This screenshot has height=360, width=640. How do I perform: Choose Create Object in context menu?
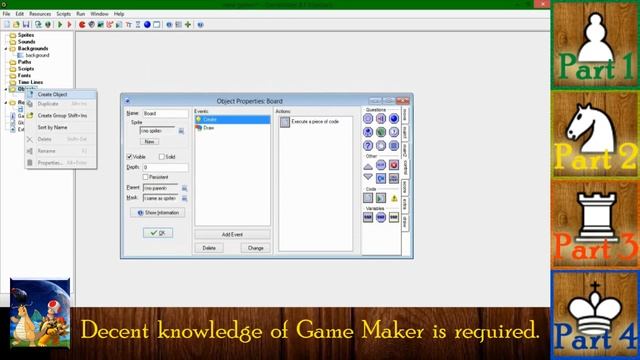pyautogui.click(x=61, y=94)
